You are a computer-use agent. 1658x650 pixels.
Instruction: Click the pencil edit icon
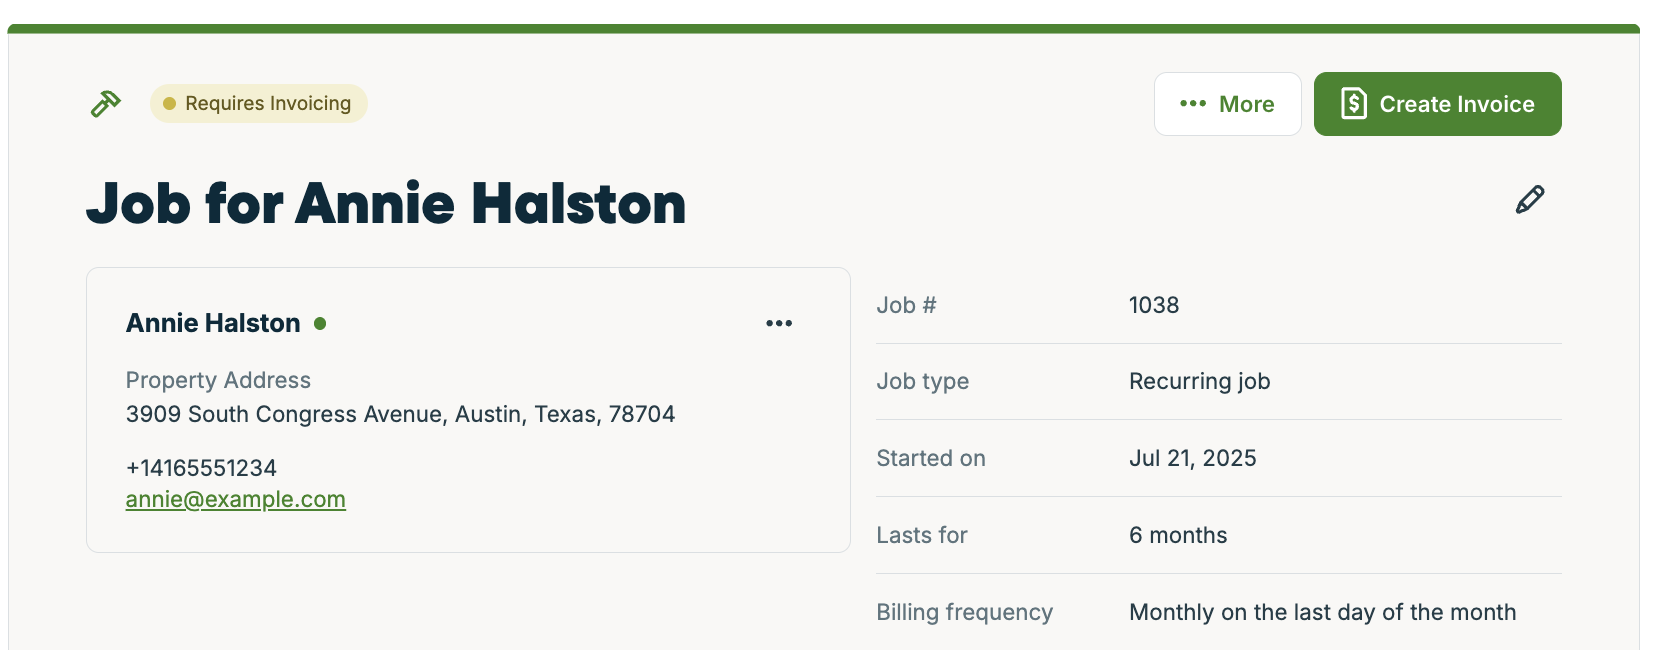pyautogui.click(x=1529, y=200)
